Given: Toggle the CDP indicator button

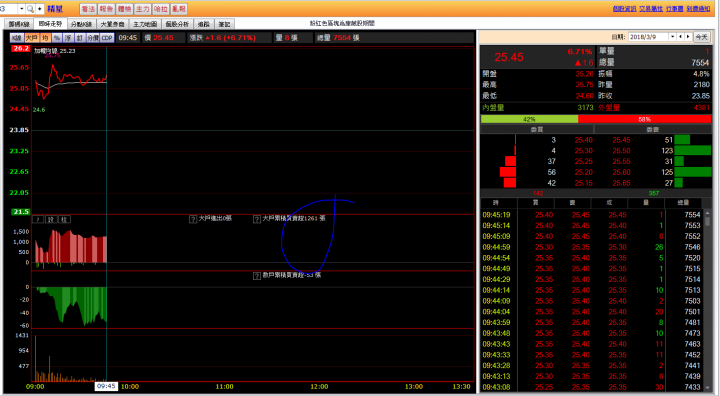Looking at the screenshot, I should 107,38.
